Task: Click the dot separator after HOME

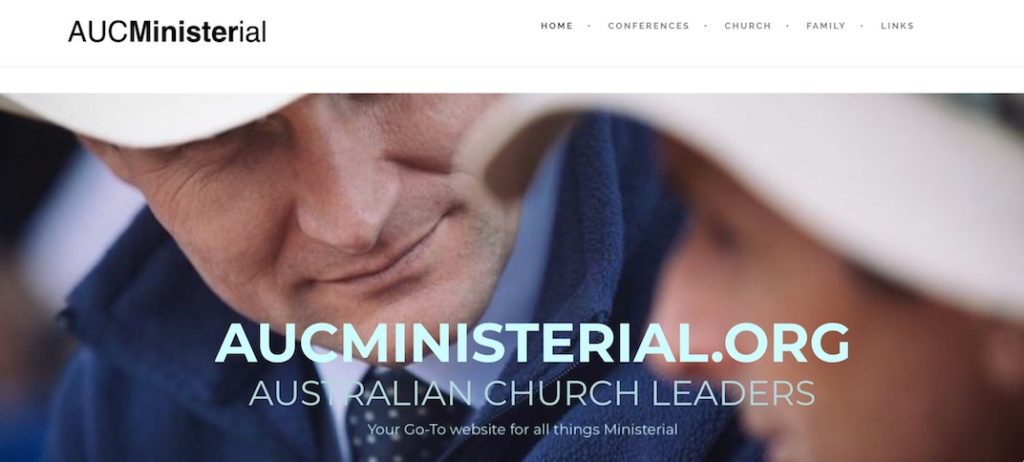Action: [x=590, y=26]
